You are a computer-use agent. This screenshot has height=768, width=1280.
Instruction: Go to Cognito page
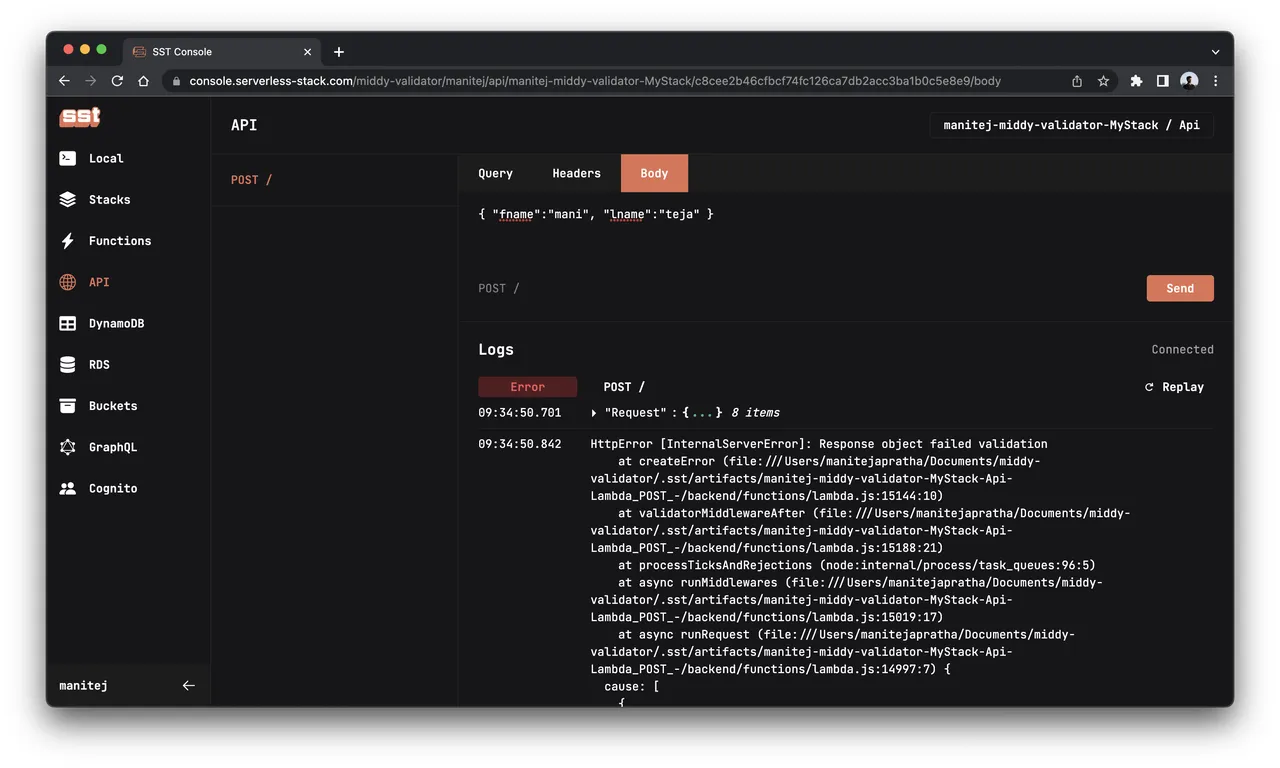point(113,488)
